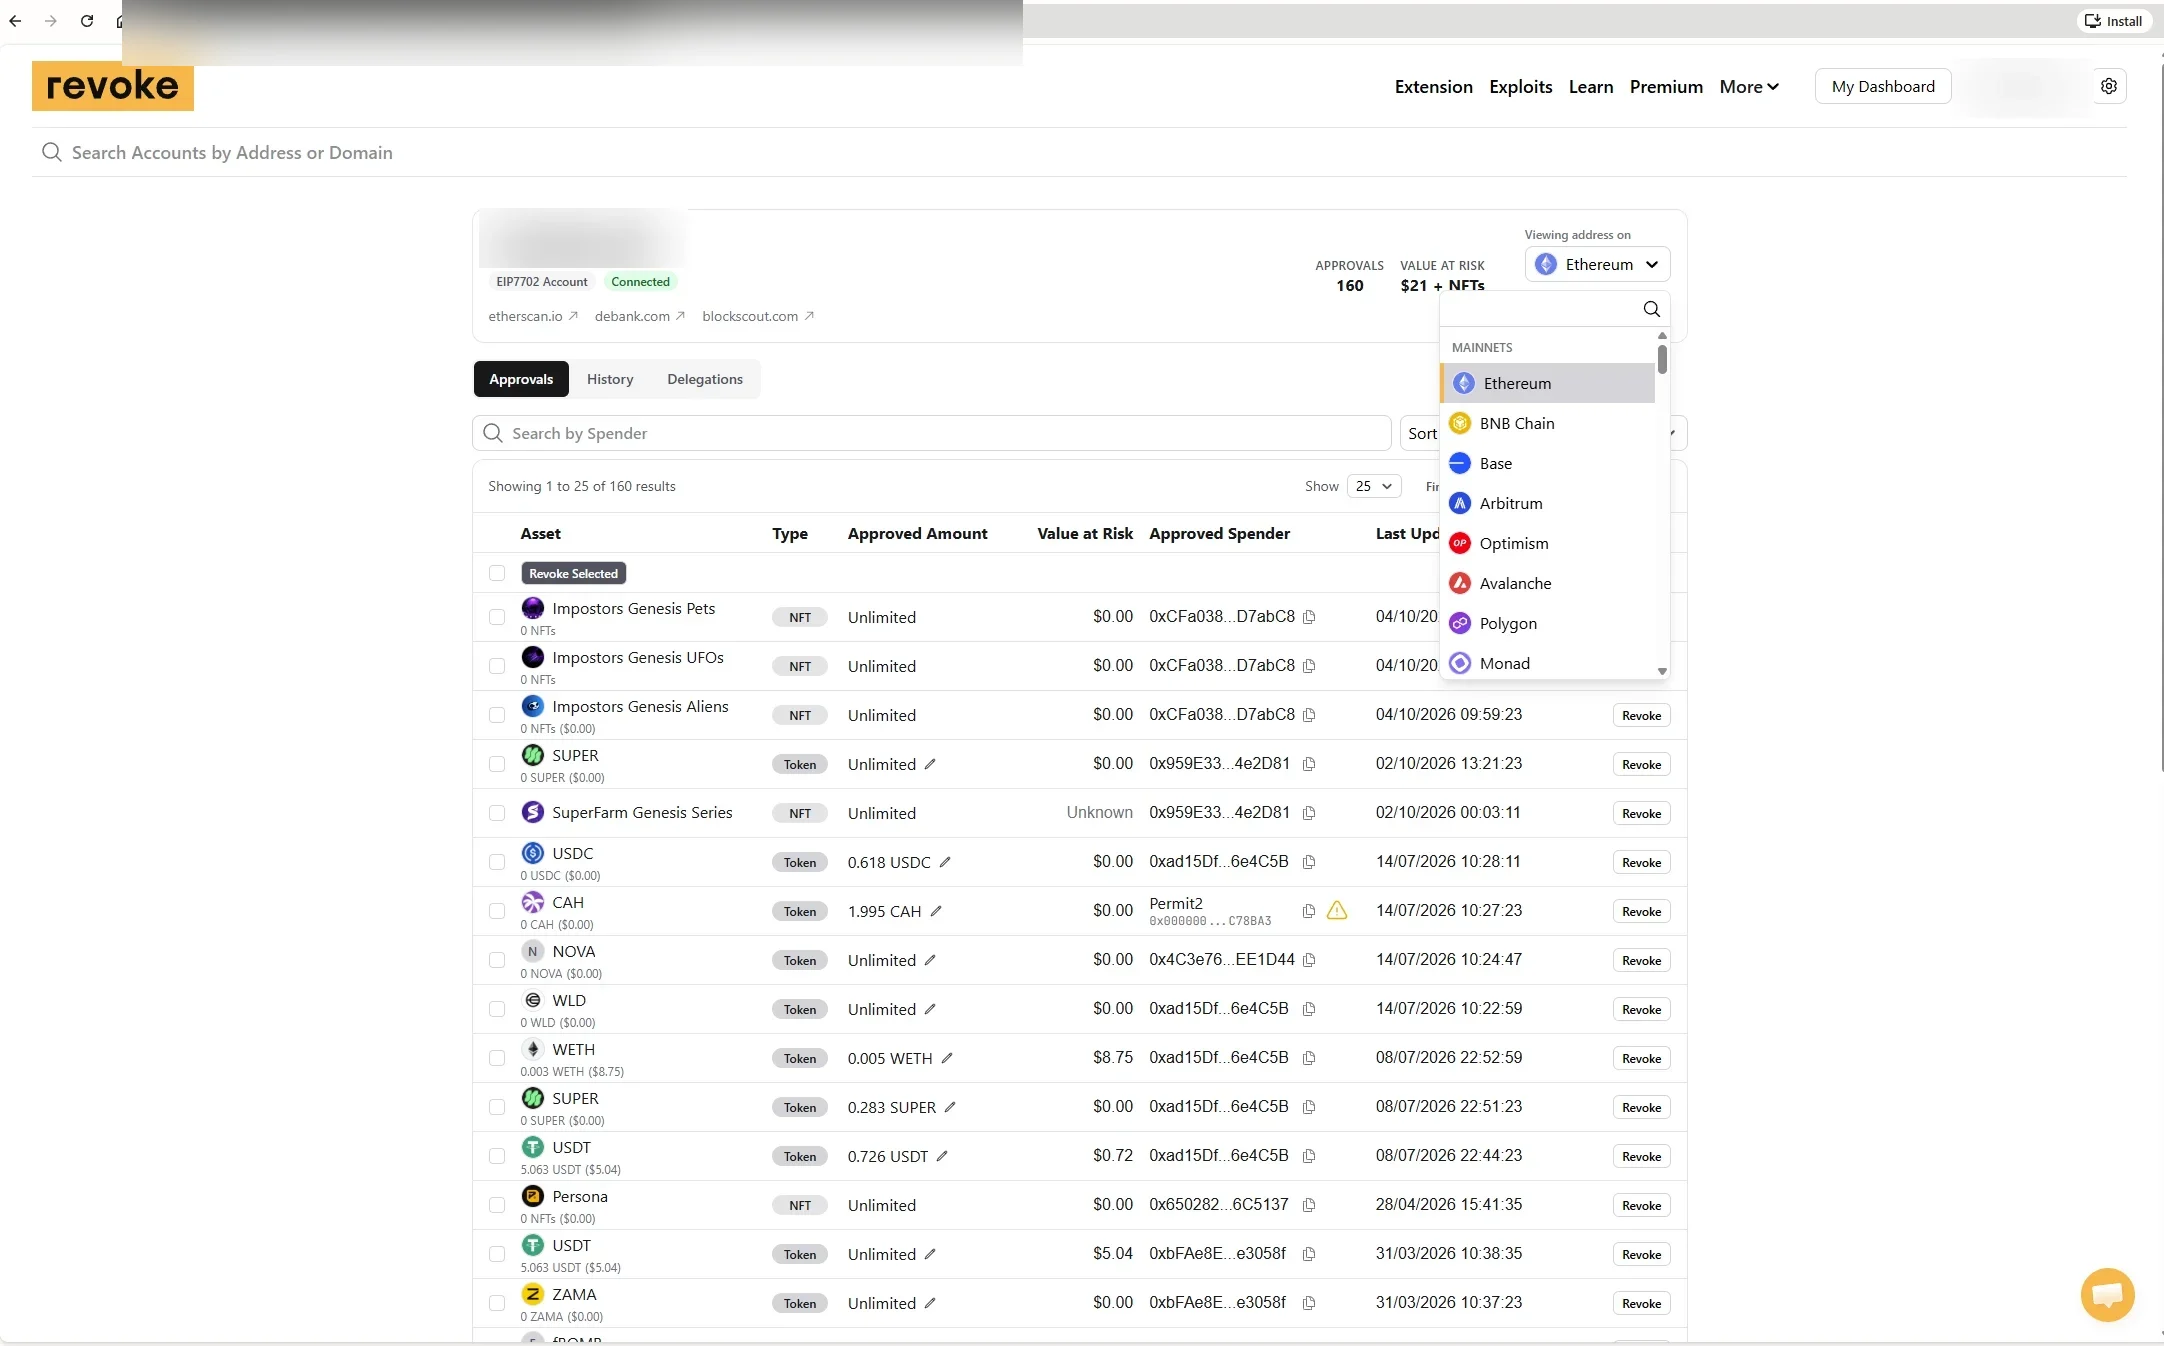Screen dimensions: 2164x1346
Task: Edit approved amount for 0.618 USDC
Action: pyautogui.click(x=945, y=862)
